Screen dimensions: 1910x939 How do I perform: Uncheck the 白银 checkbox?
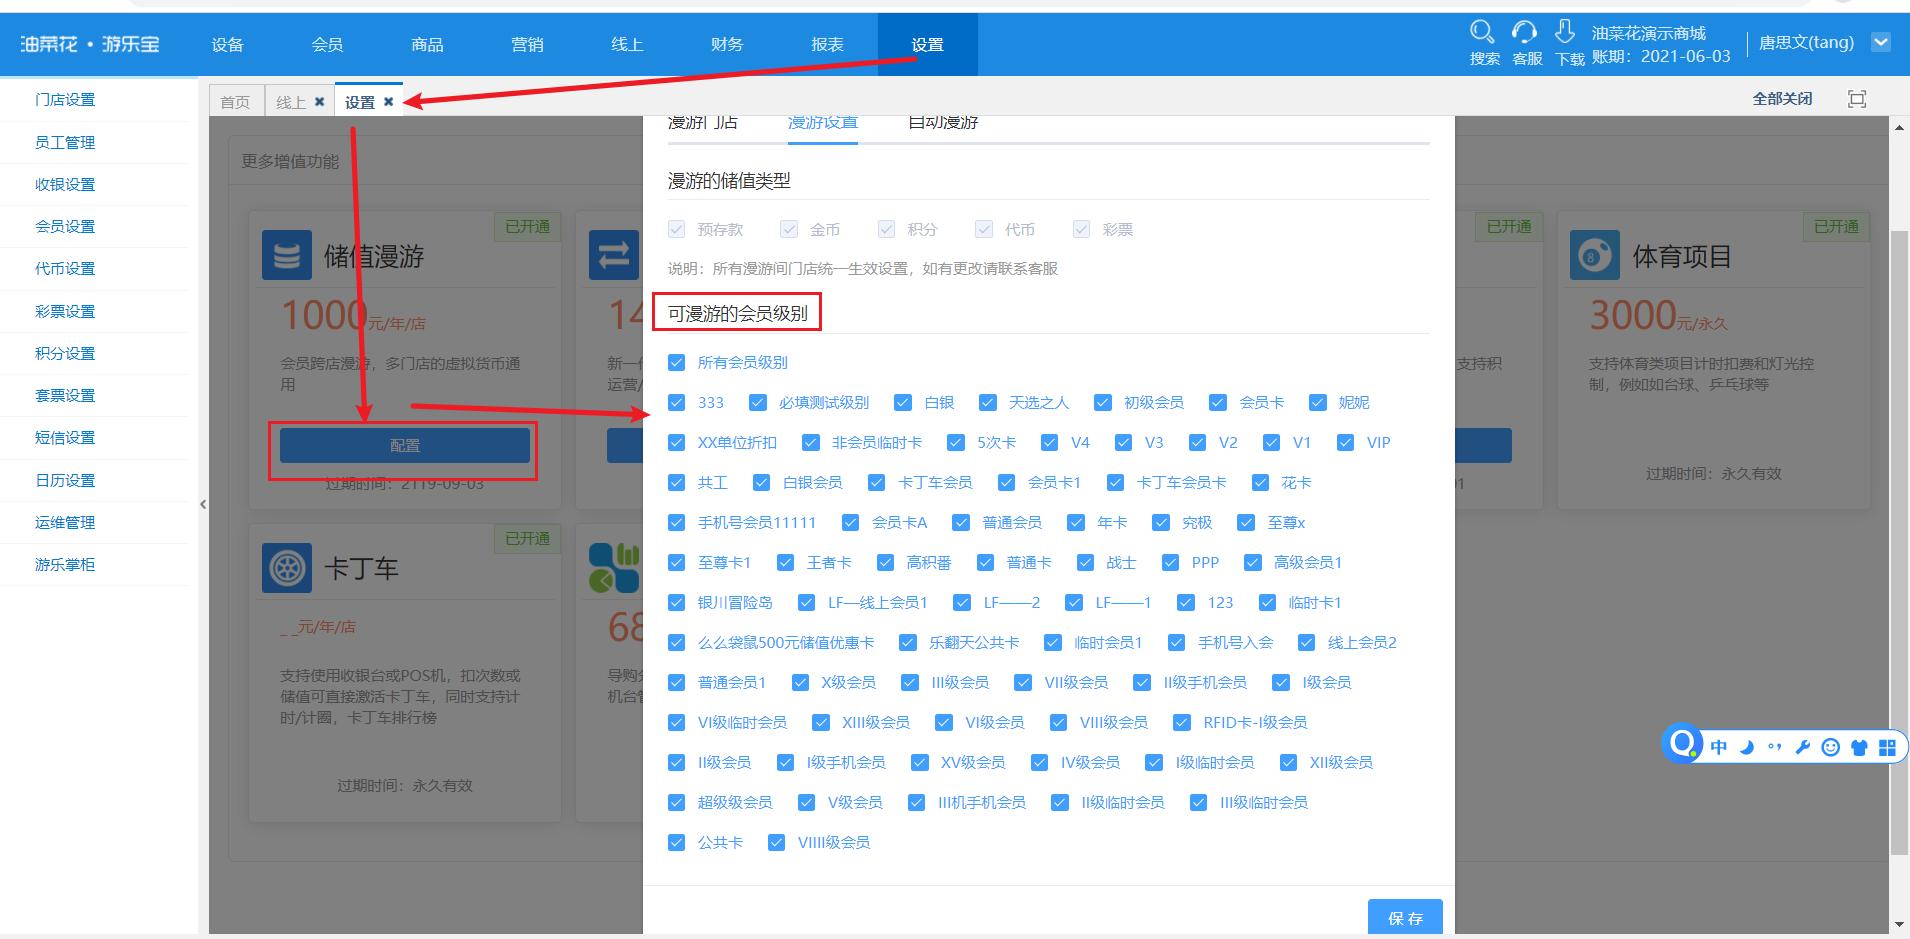[x=903, y=402]
